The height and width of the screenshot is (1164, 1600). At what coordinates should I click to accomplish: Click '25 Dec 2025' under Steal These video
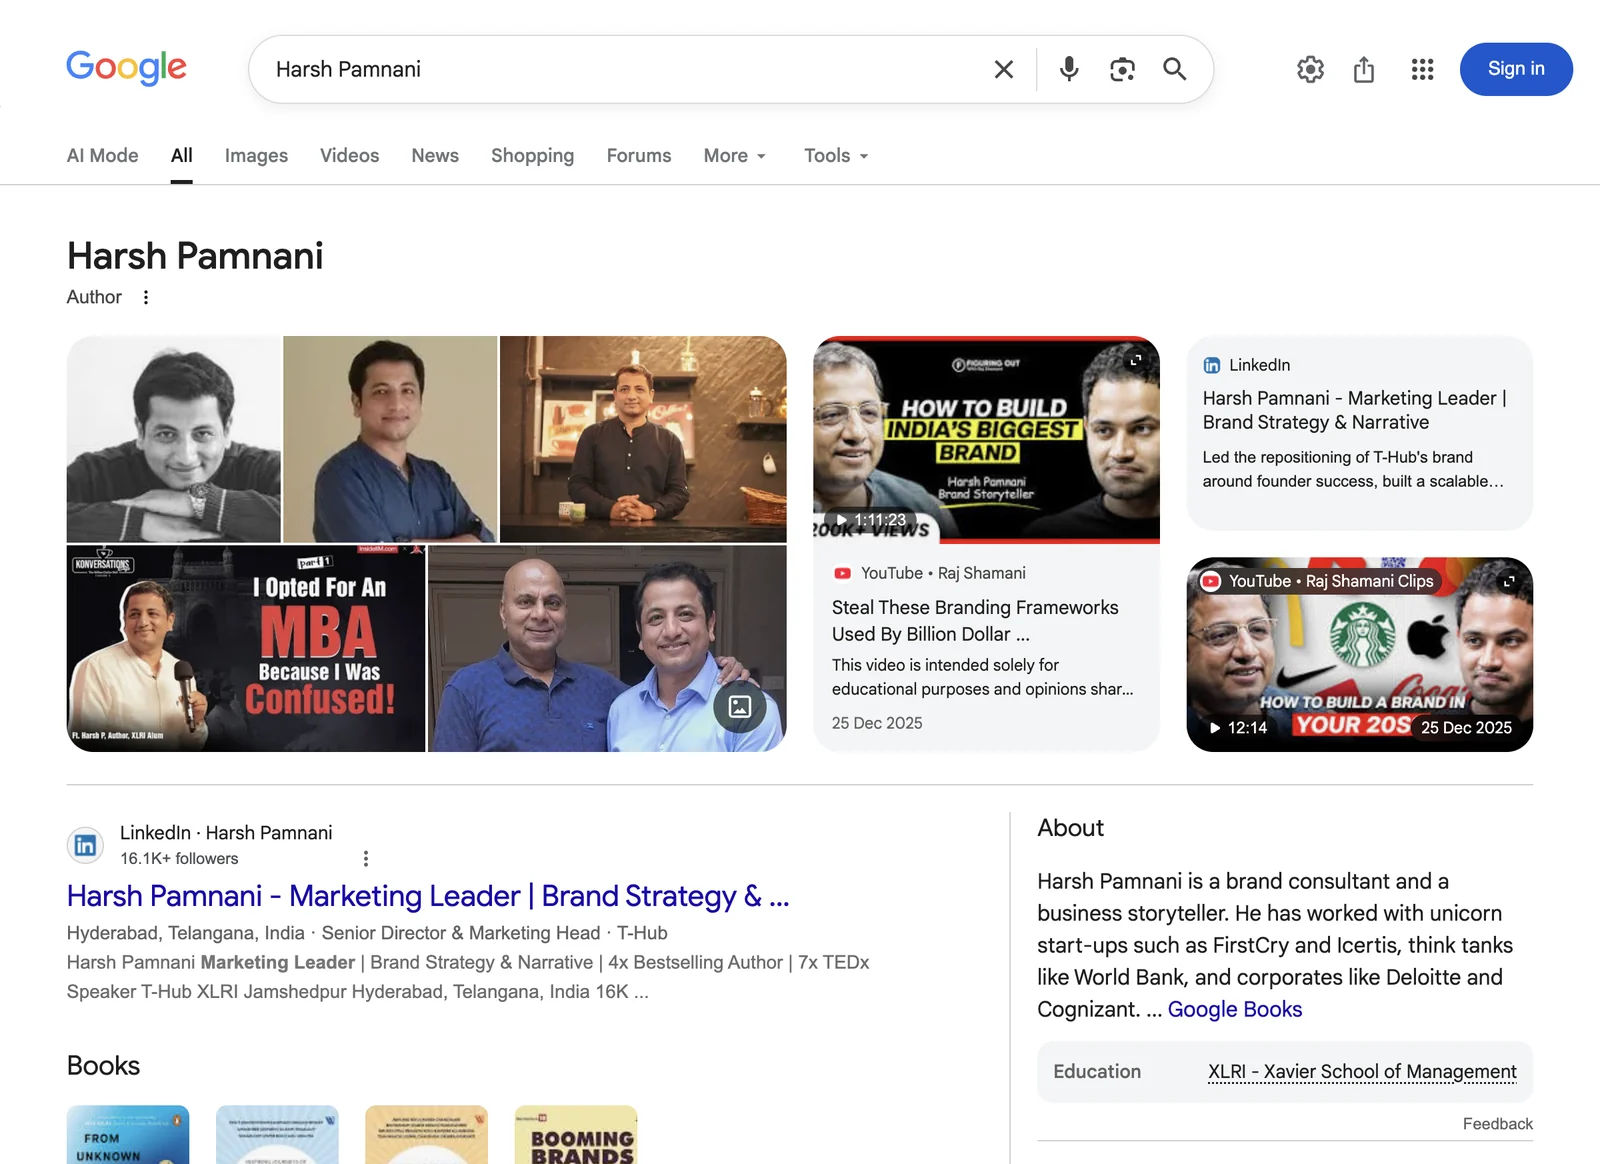click(x=877, y=723)
